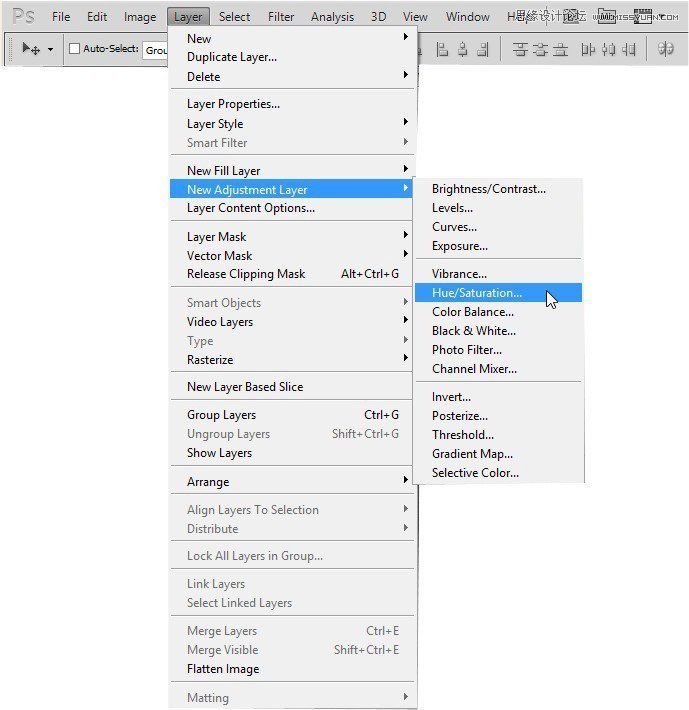This screenshot has width=689, height=710.
Task: Open the View menu
Action: coord(415,17)
